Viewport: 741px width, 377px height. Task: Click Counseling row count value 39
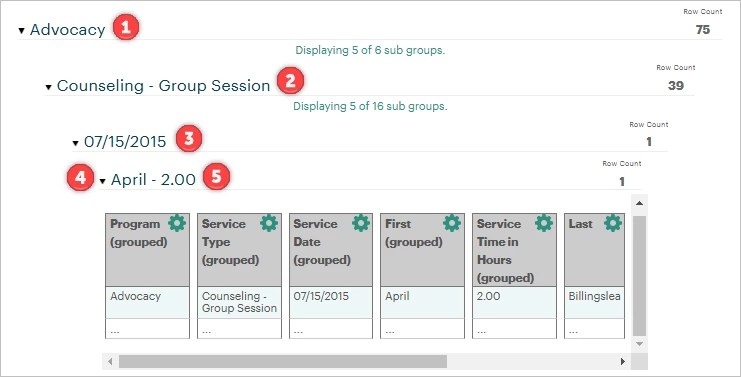676,86
